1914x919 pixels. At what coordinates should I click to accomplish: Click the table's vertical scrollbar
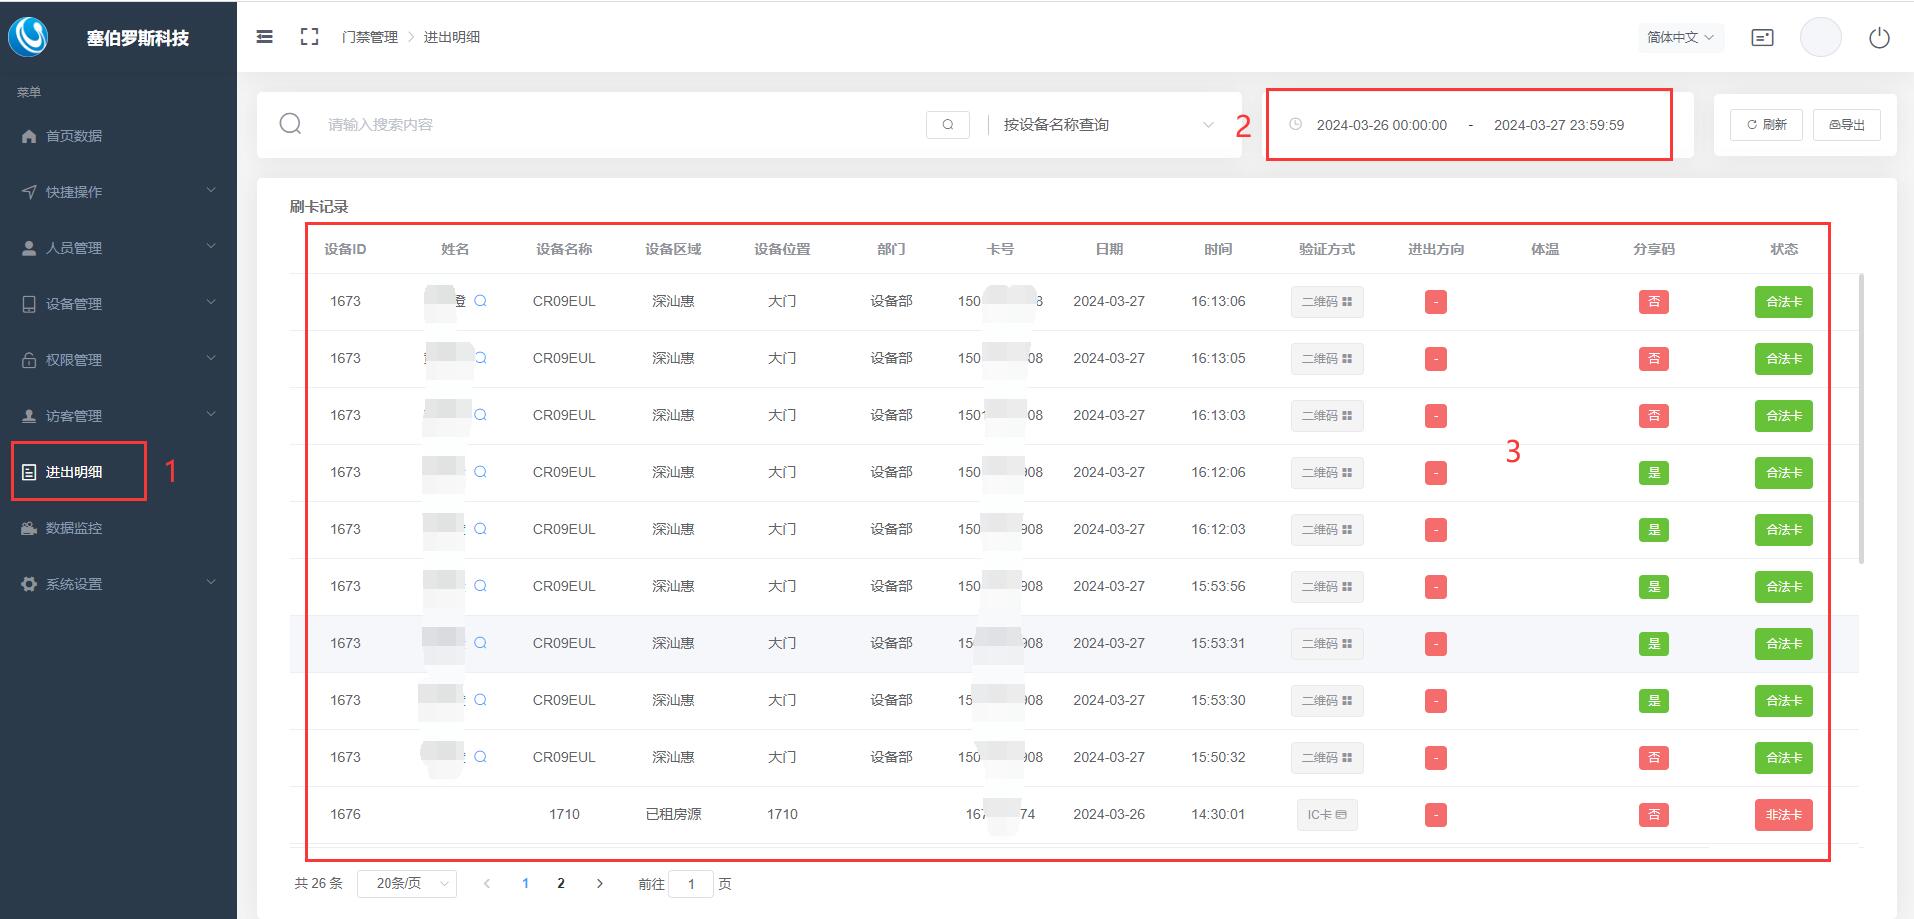tap(1861, 420)
